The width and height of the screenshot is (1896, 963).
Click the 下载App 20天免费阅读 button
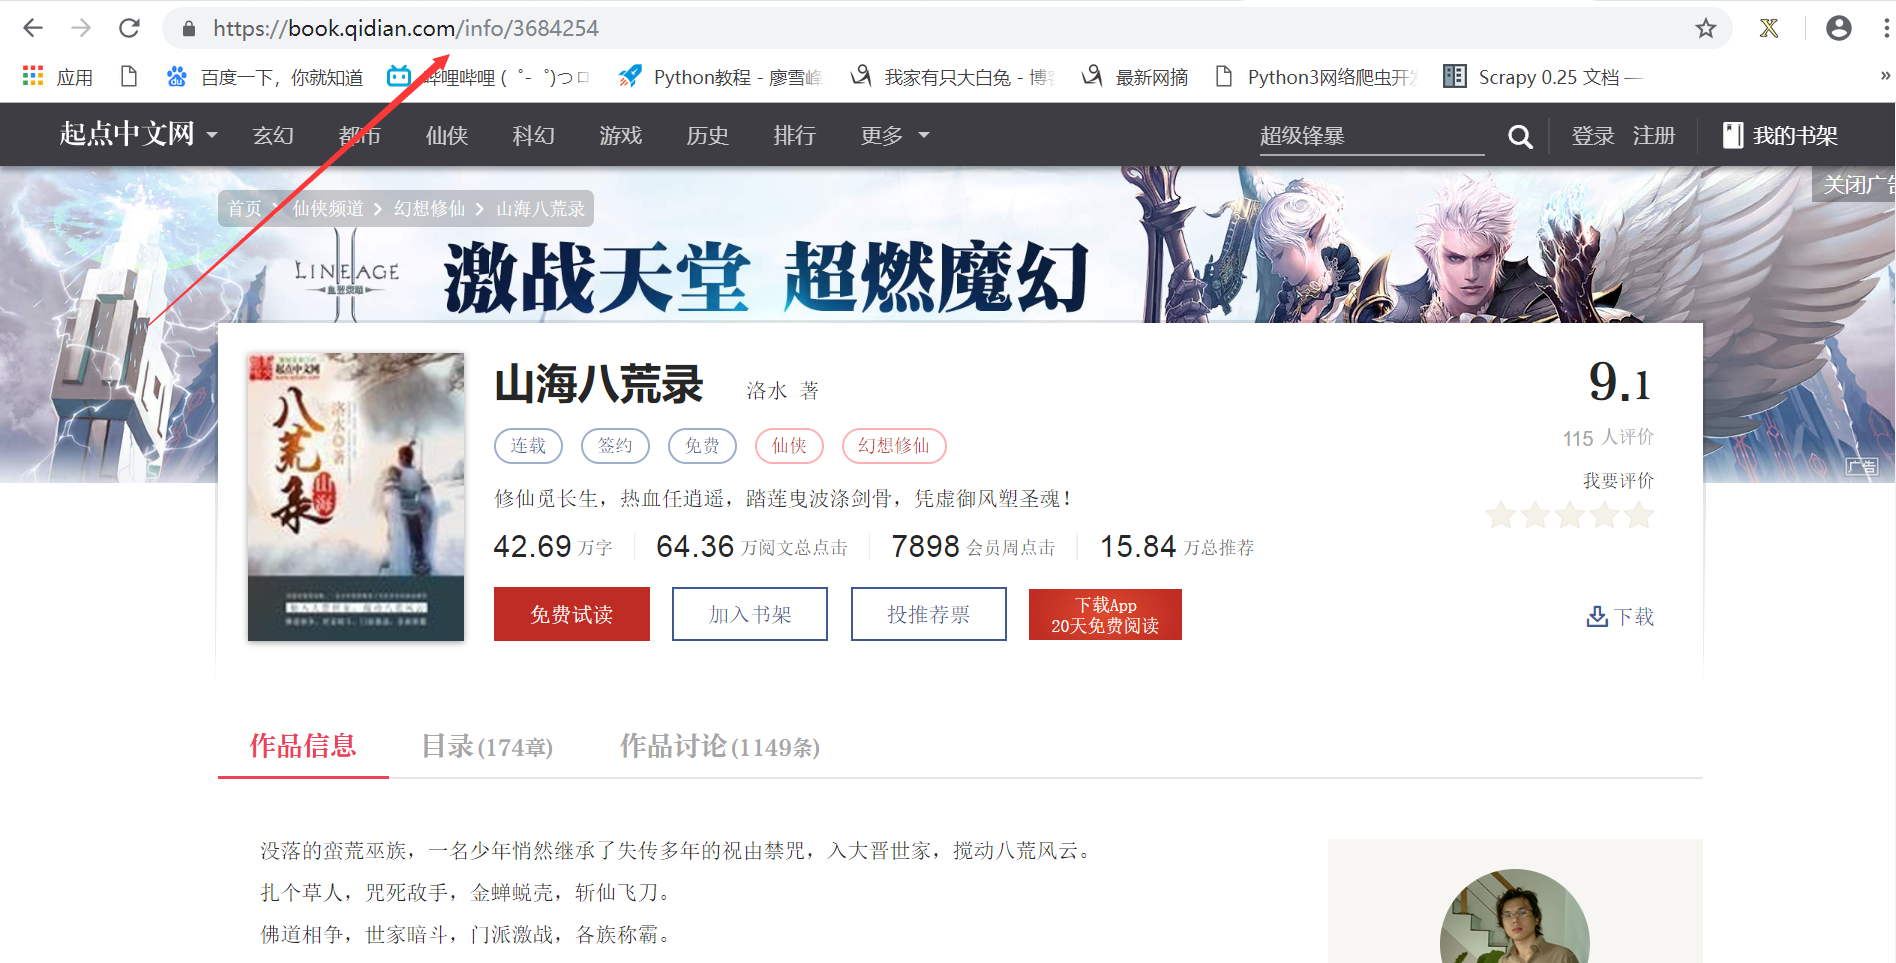pos(1105,614)
